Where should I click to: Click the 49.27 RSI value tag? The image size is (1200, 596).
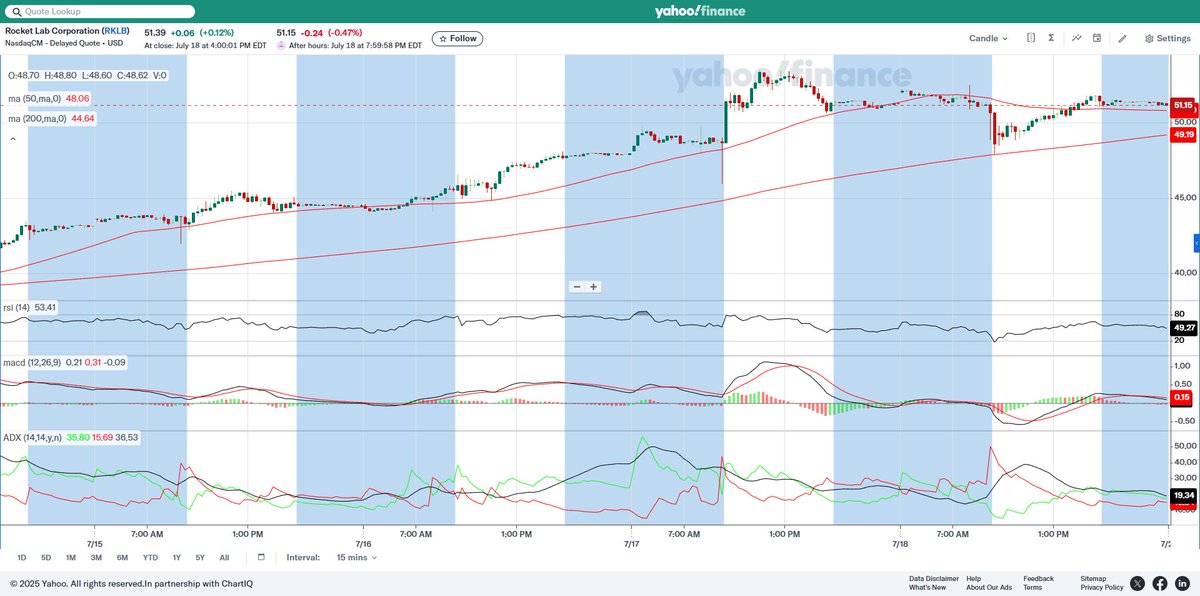[x=1183, y=327]
